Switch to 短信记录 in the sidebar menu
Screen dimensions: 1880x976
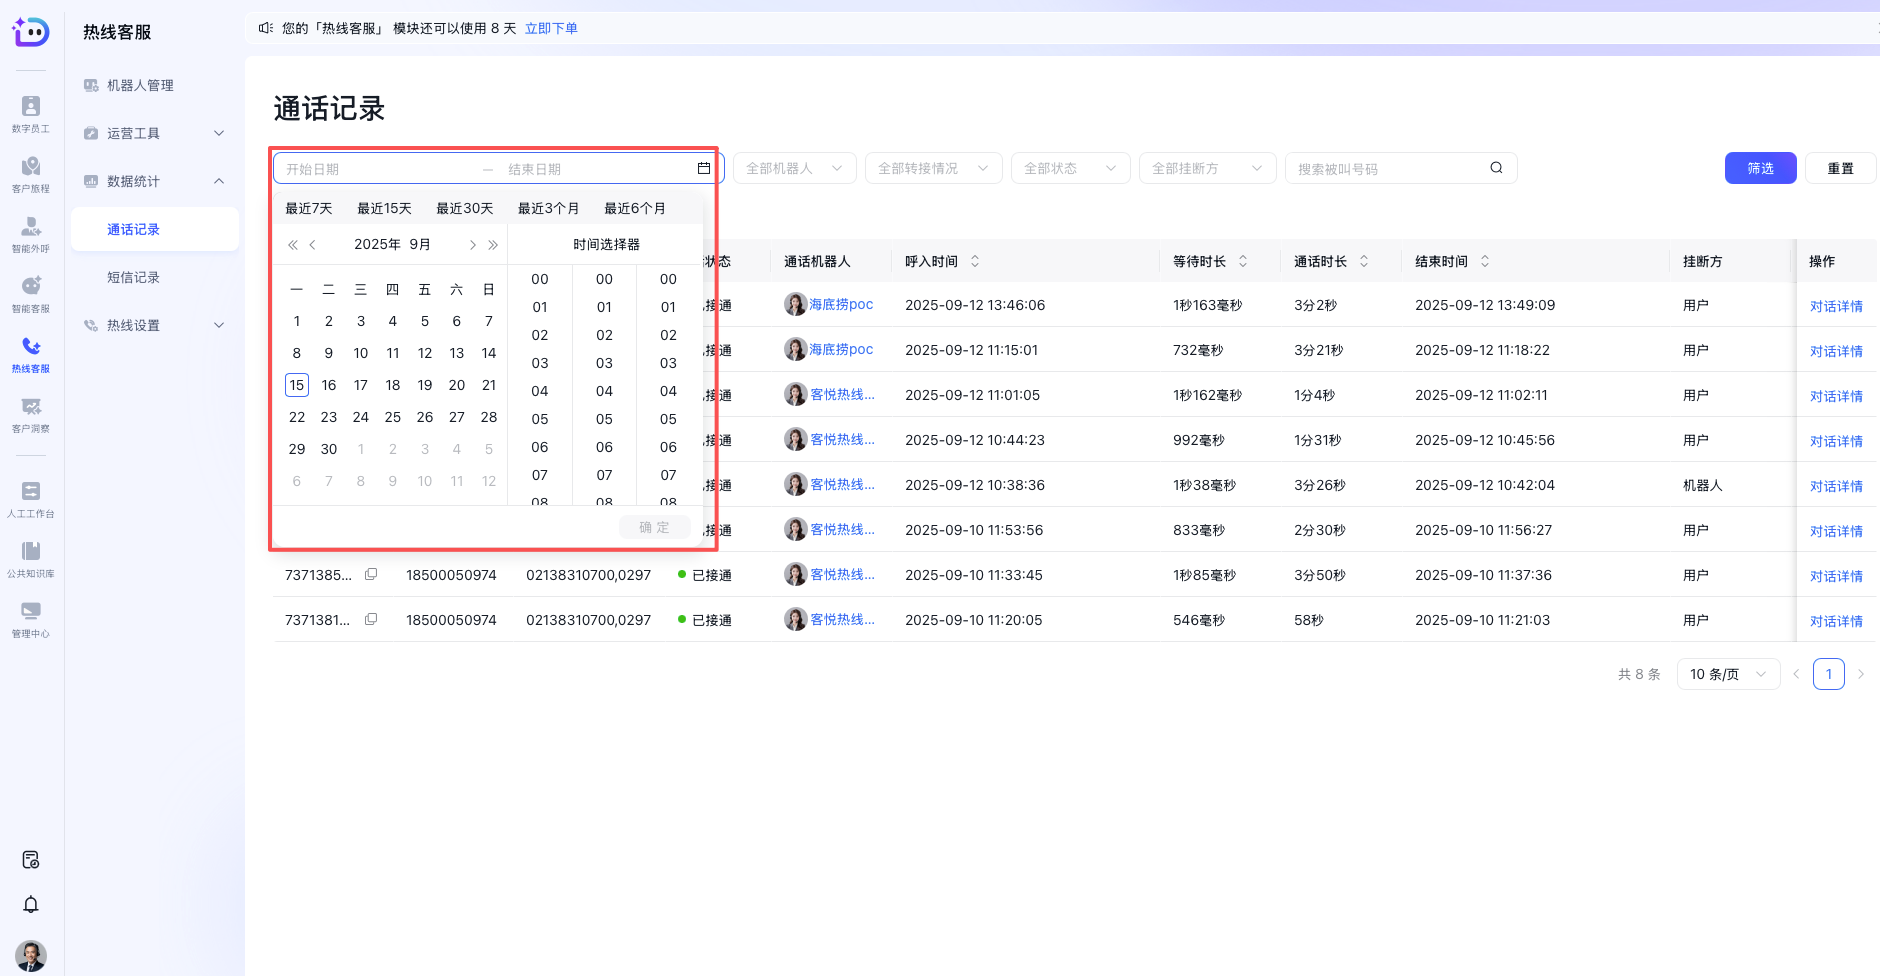click(135, 277)
